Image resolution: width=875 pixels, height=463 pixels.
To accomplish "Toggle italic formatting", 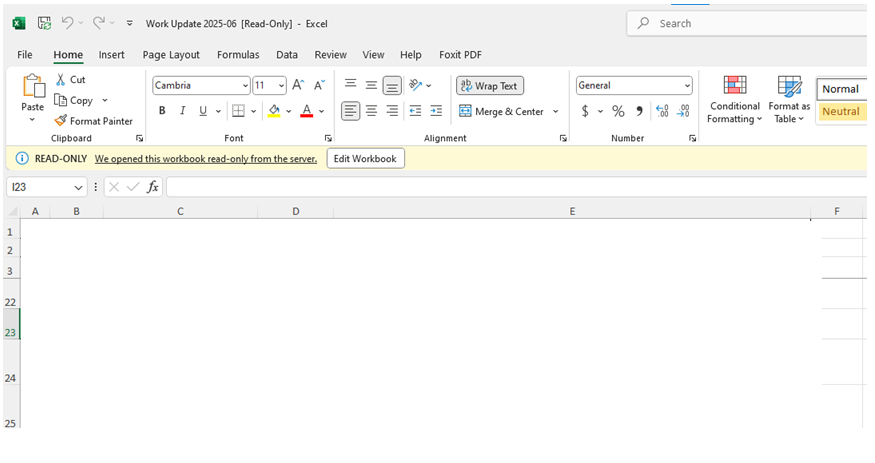I will 182,111.
